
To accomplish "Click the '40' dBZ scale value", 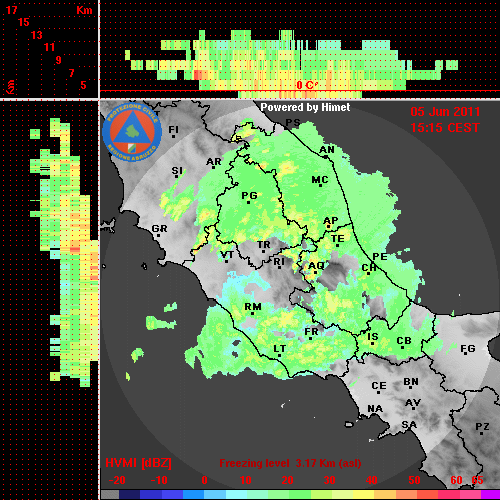I will (x=372, y=480).
